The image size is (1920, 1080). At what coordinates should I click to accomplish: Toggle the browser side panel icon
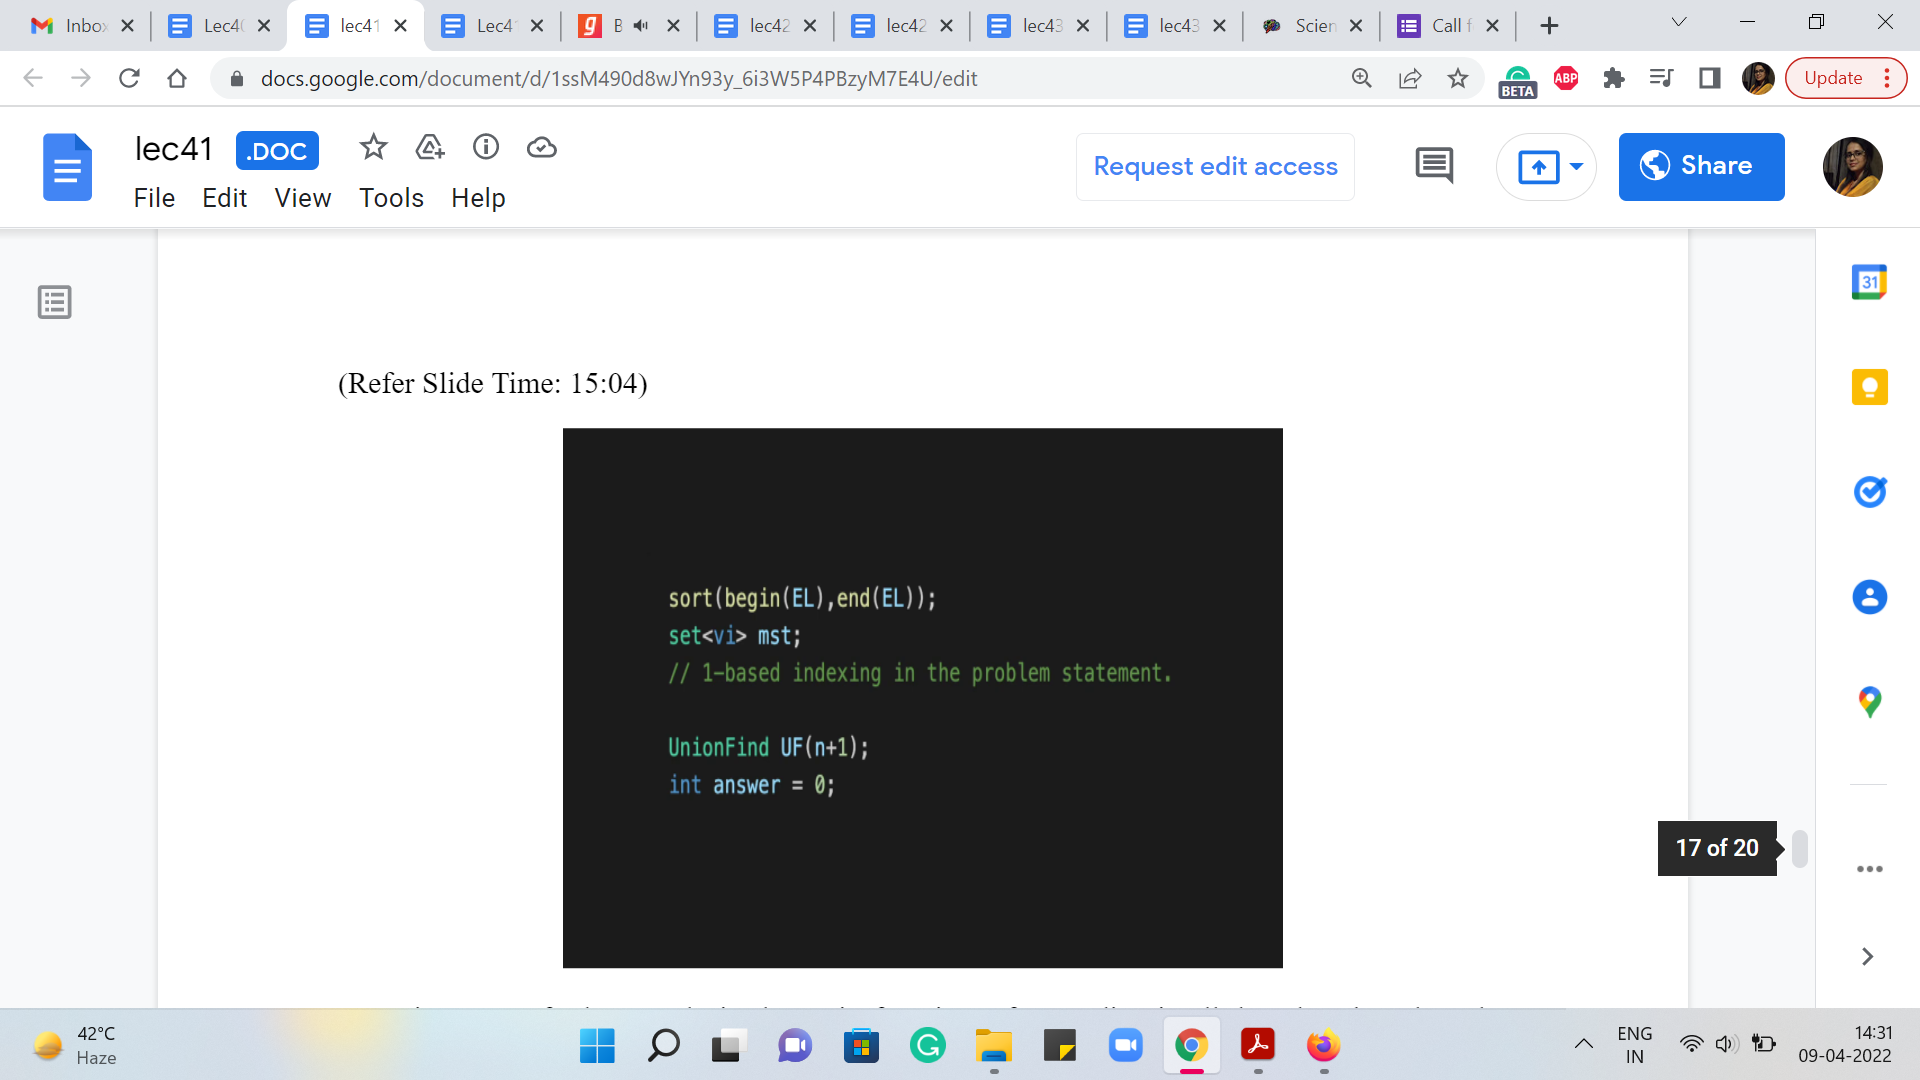point(1709,78)
